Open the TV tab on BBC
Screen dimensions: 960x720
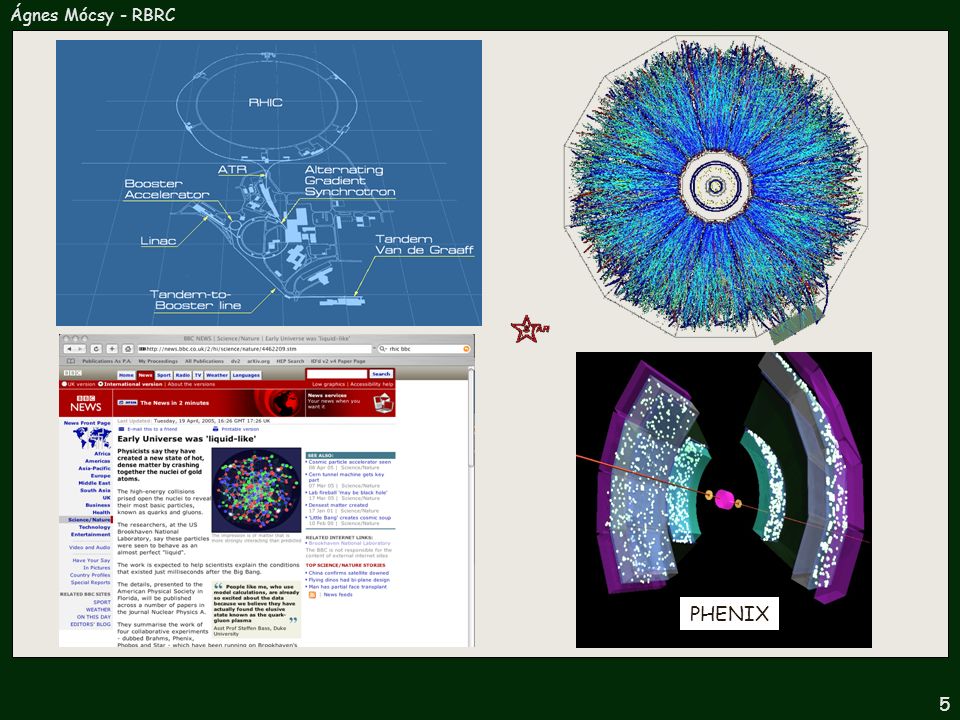[x=198, y=375]
